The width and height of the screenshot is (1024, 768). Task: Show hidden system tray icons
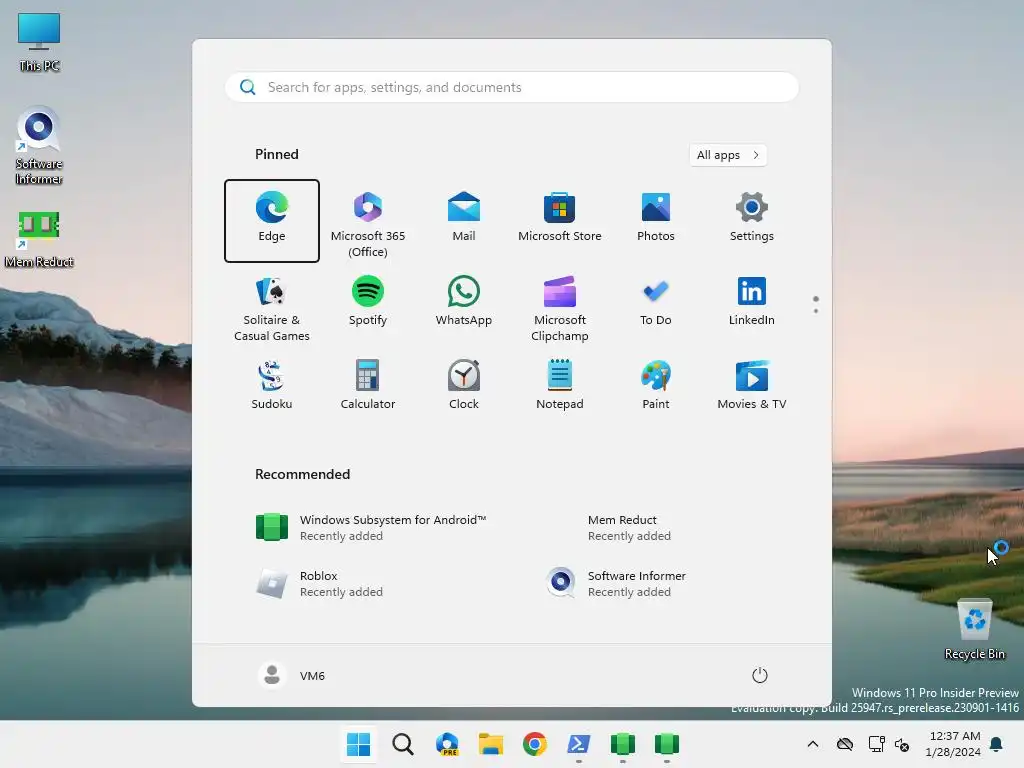pyautogui.click(x=812, y=744)
